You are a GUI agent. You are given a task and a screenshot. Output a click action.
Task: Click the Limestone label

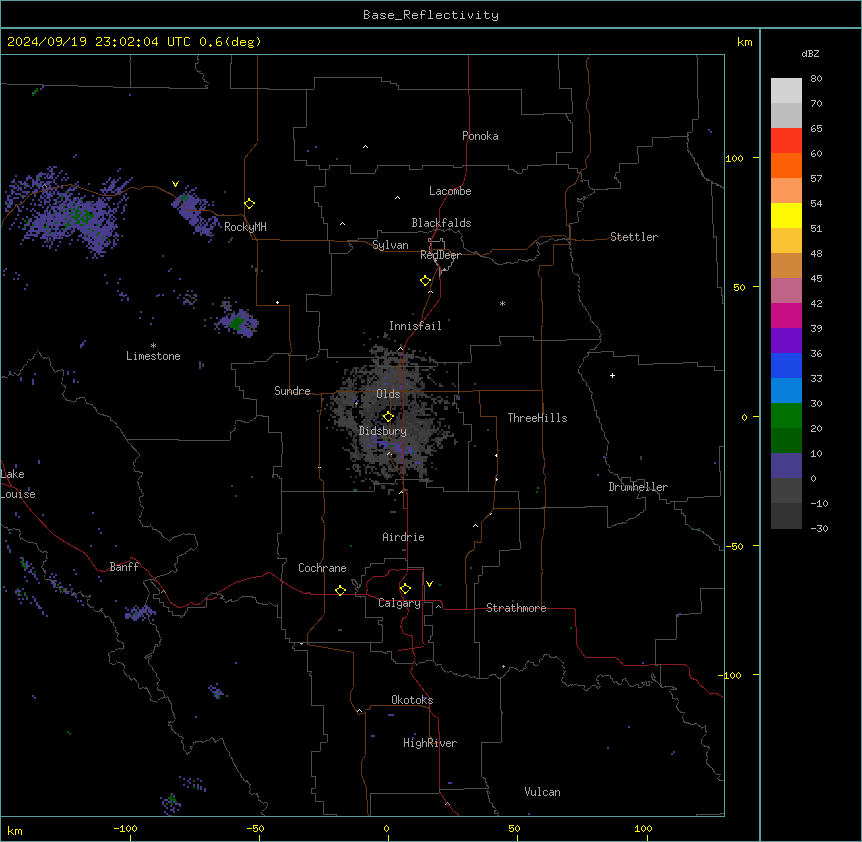tap(153, 356)
